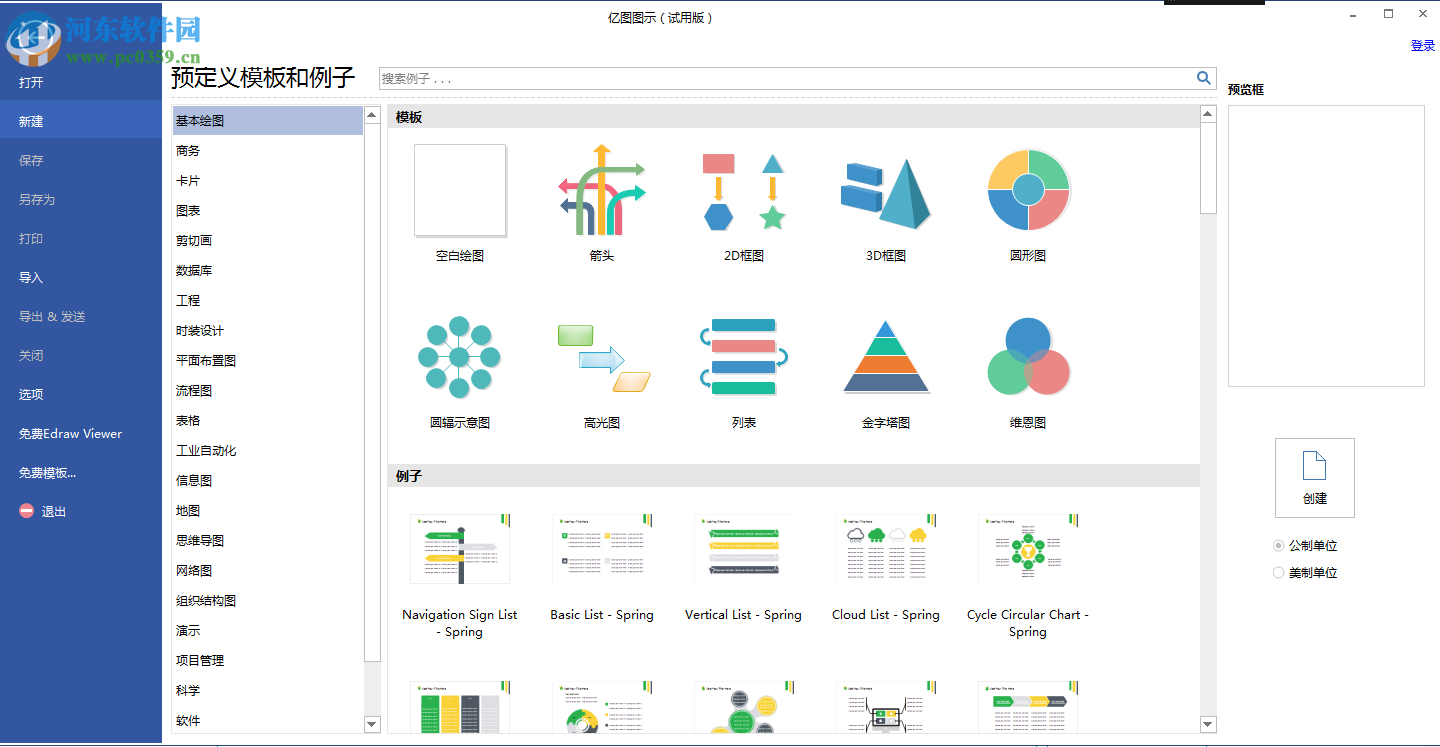Click the search magnifier icon
The width and height of the screenshot is (1440, 747).
[1204, 78]
